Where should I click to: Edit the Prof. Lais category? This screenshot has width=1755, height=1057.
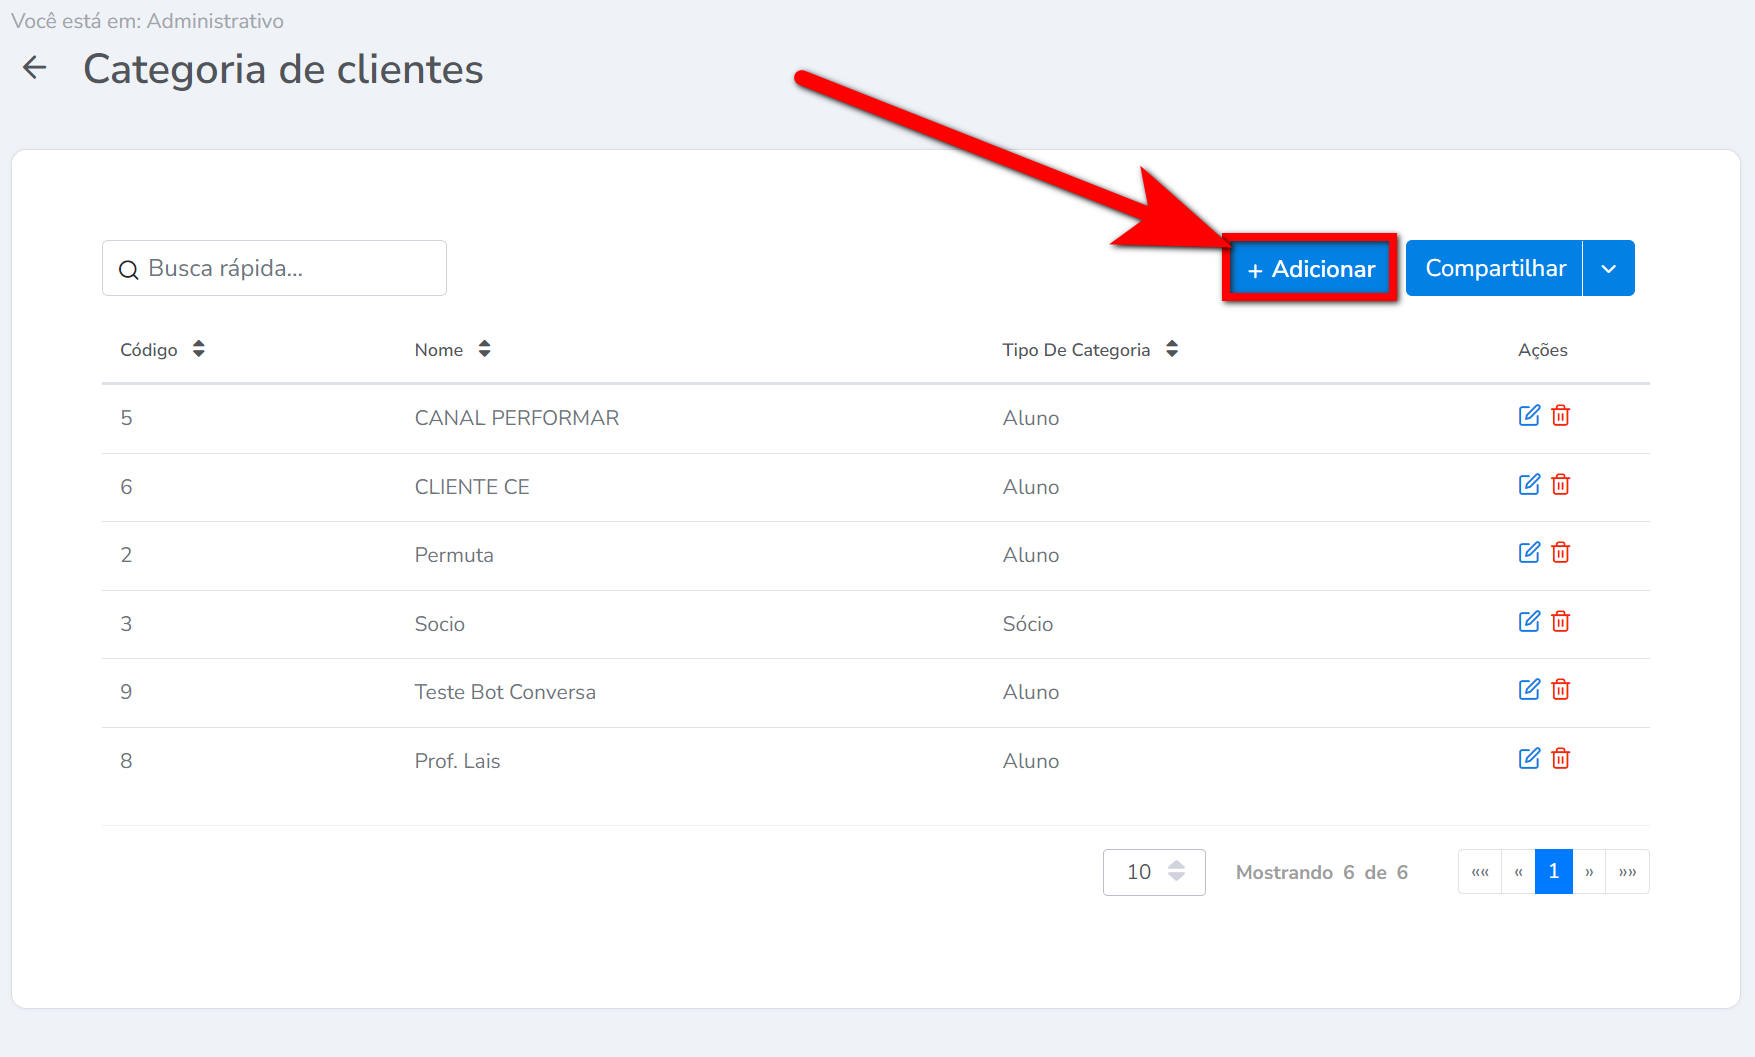[x=1529, y=759]
